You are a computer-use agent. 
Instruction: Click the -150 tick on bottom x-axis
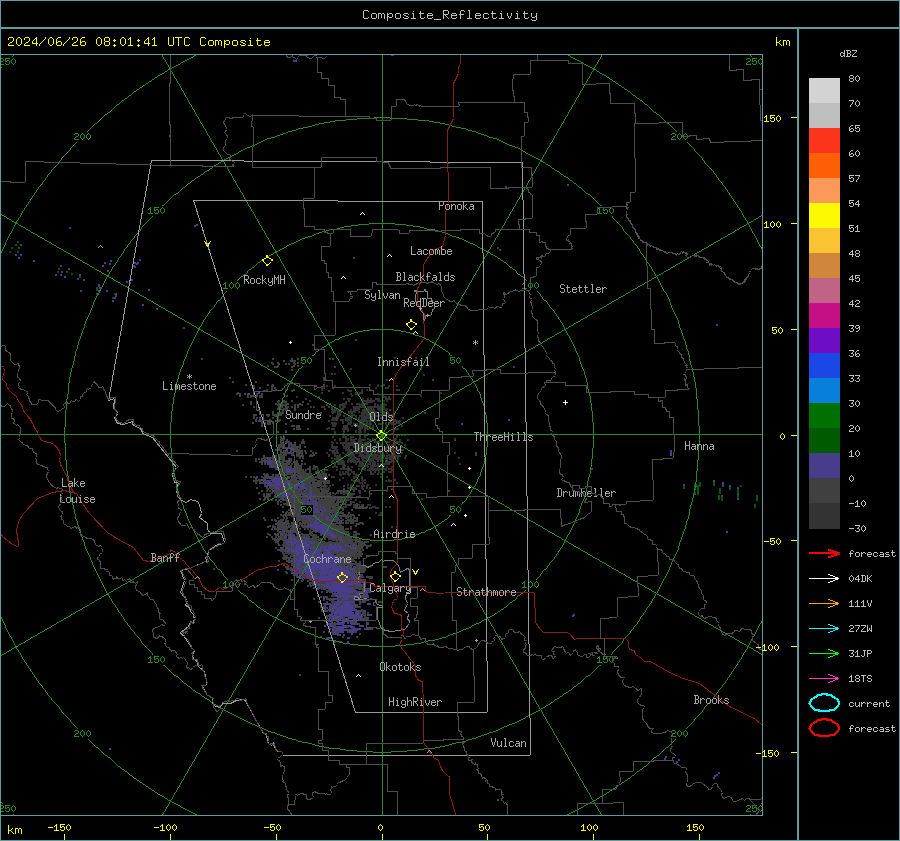click(59, 827)
